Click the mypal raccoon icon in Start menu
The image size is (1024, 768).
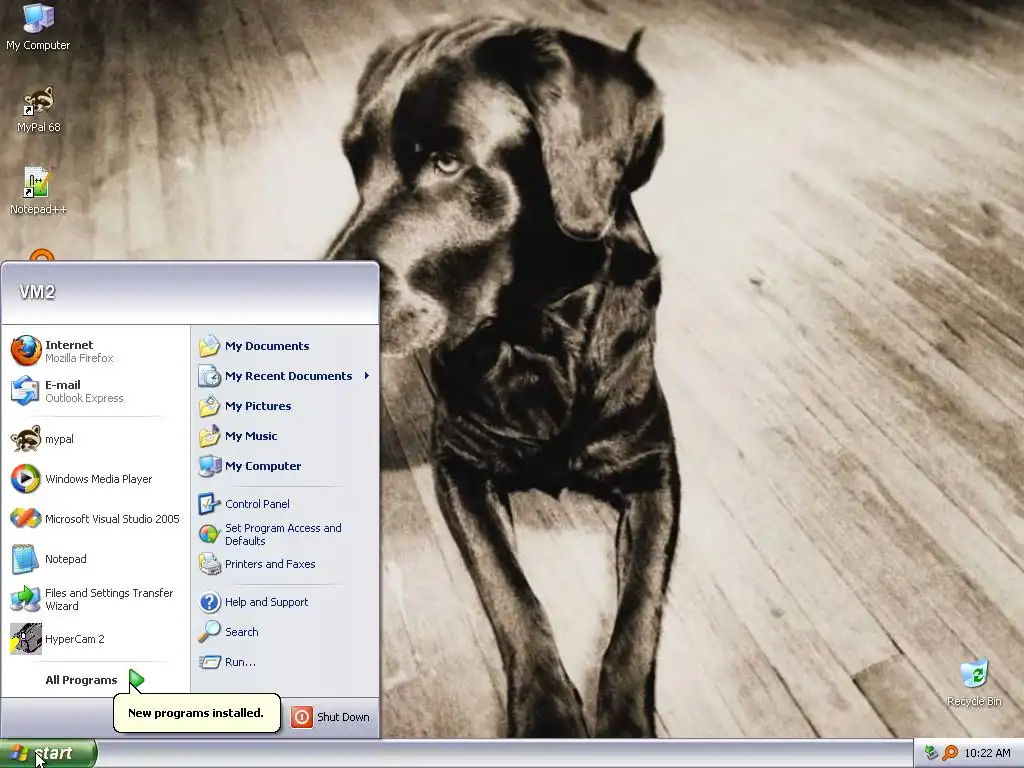click(25, 439)
